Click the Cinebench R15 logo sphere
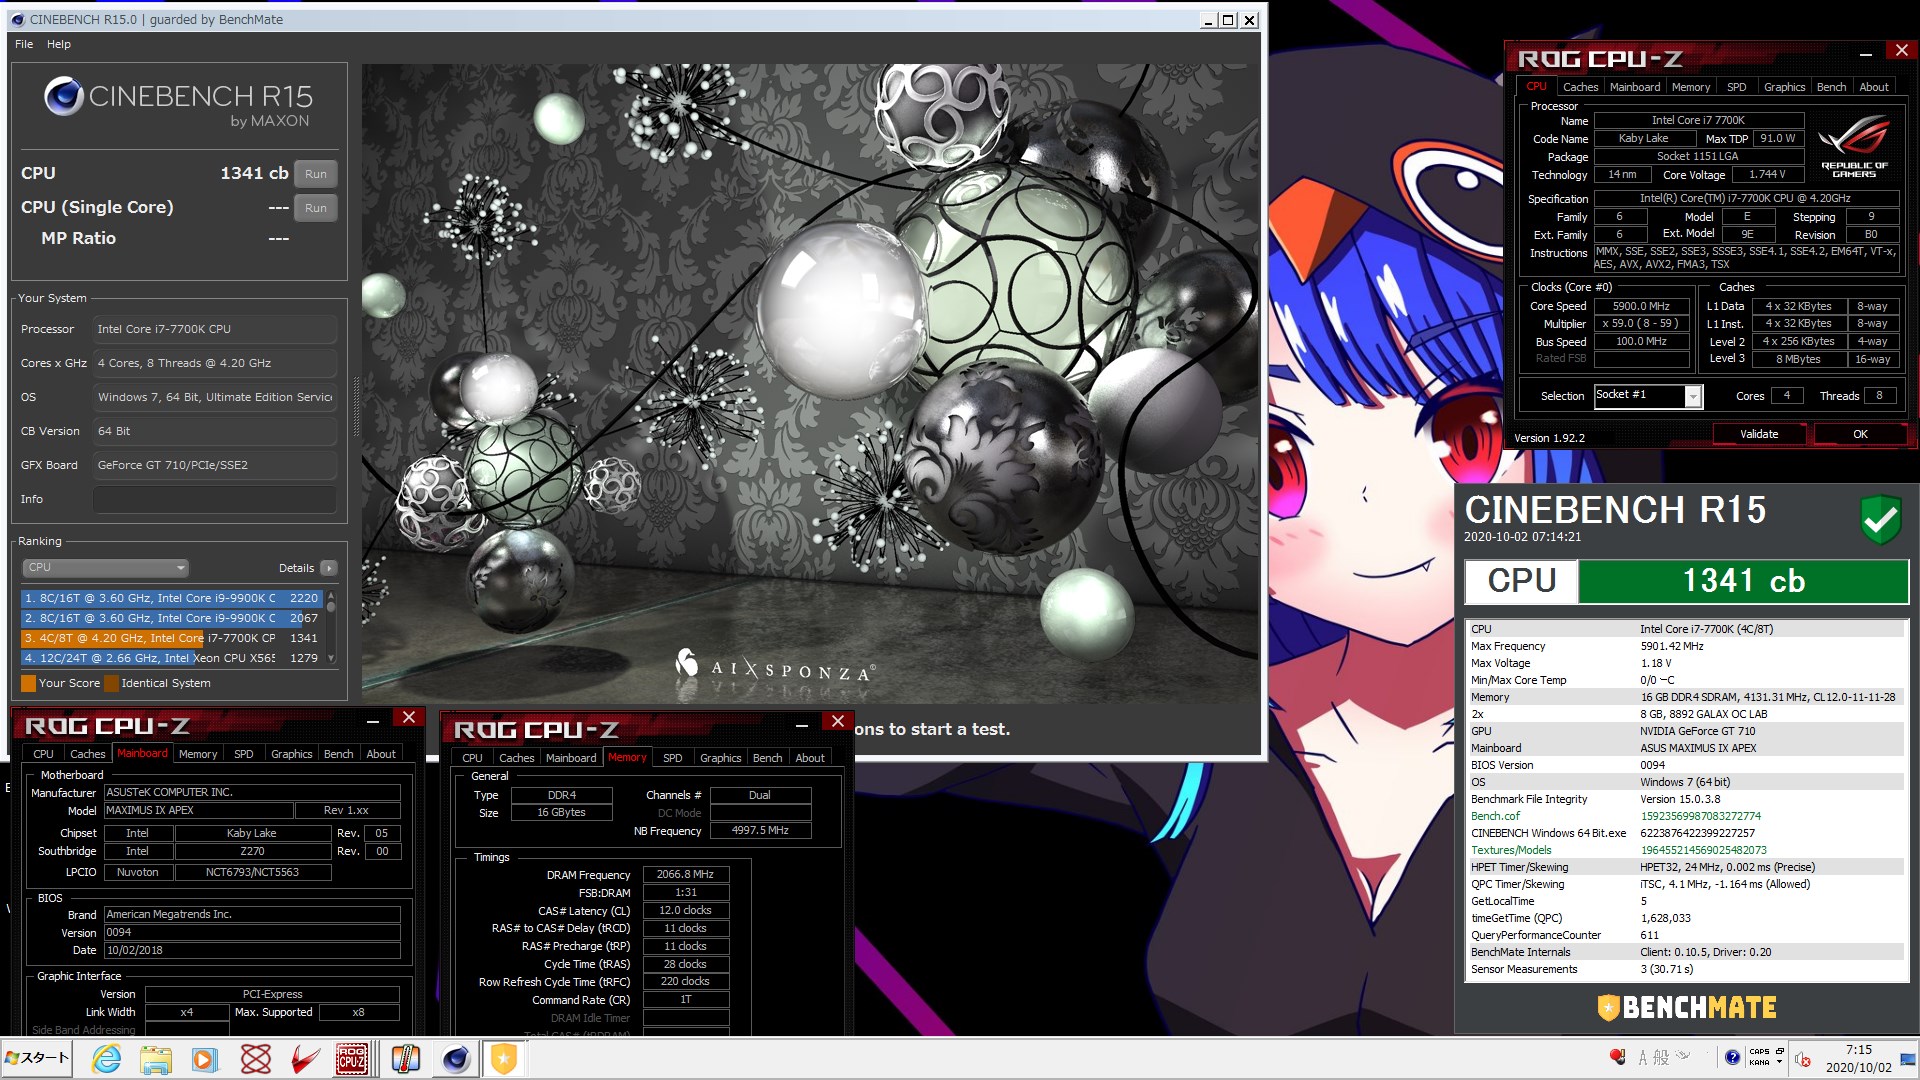The image size is (1920, 1080). 63,96
